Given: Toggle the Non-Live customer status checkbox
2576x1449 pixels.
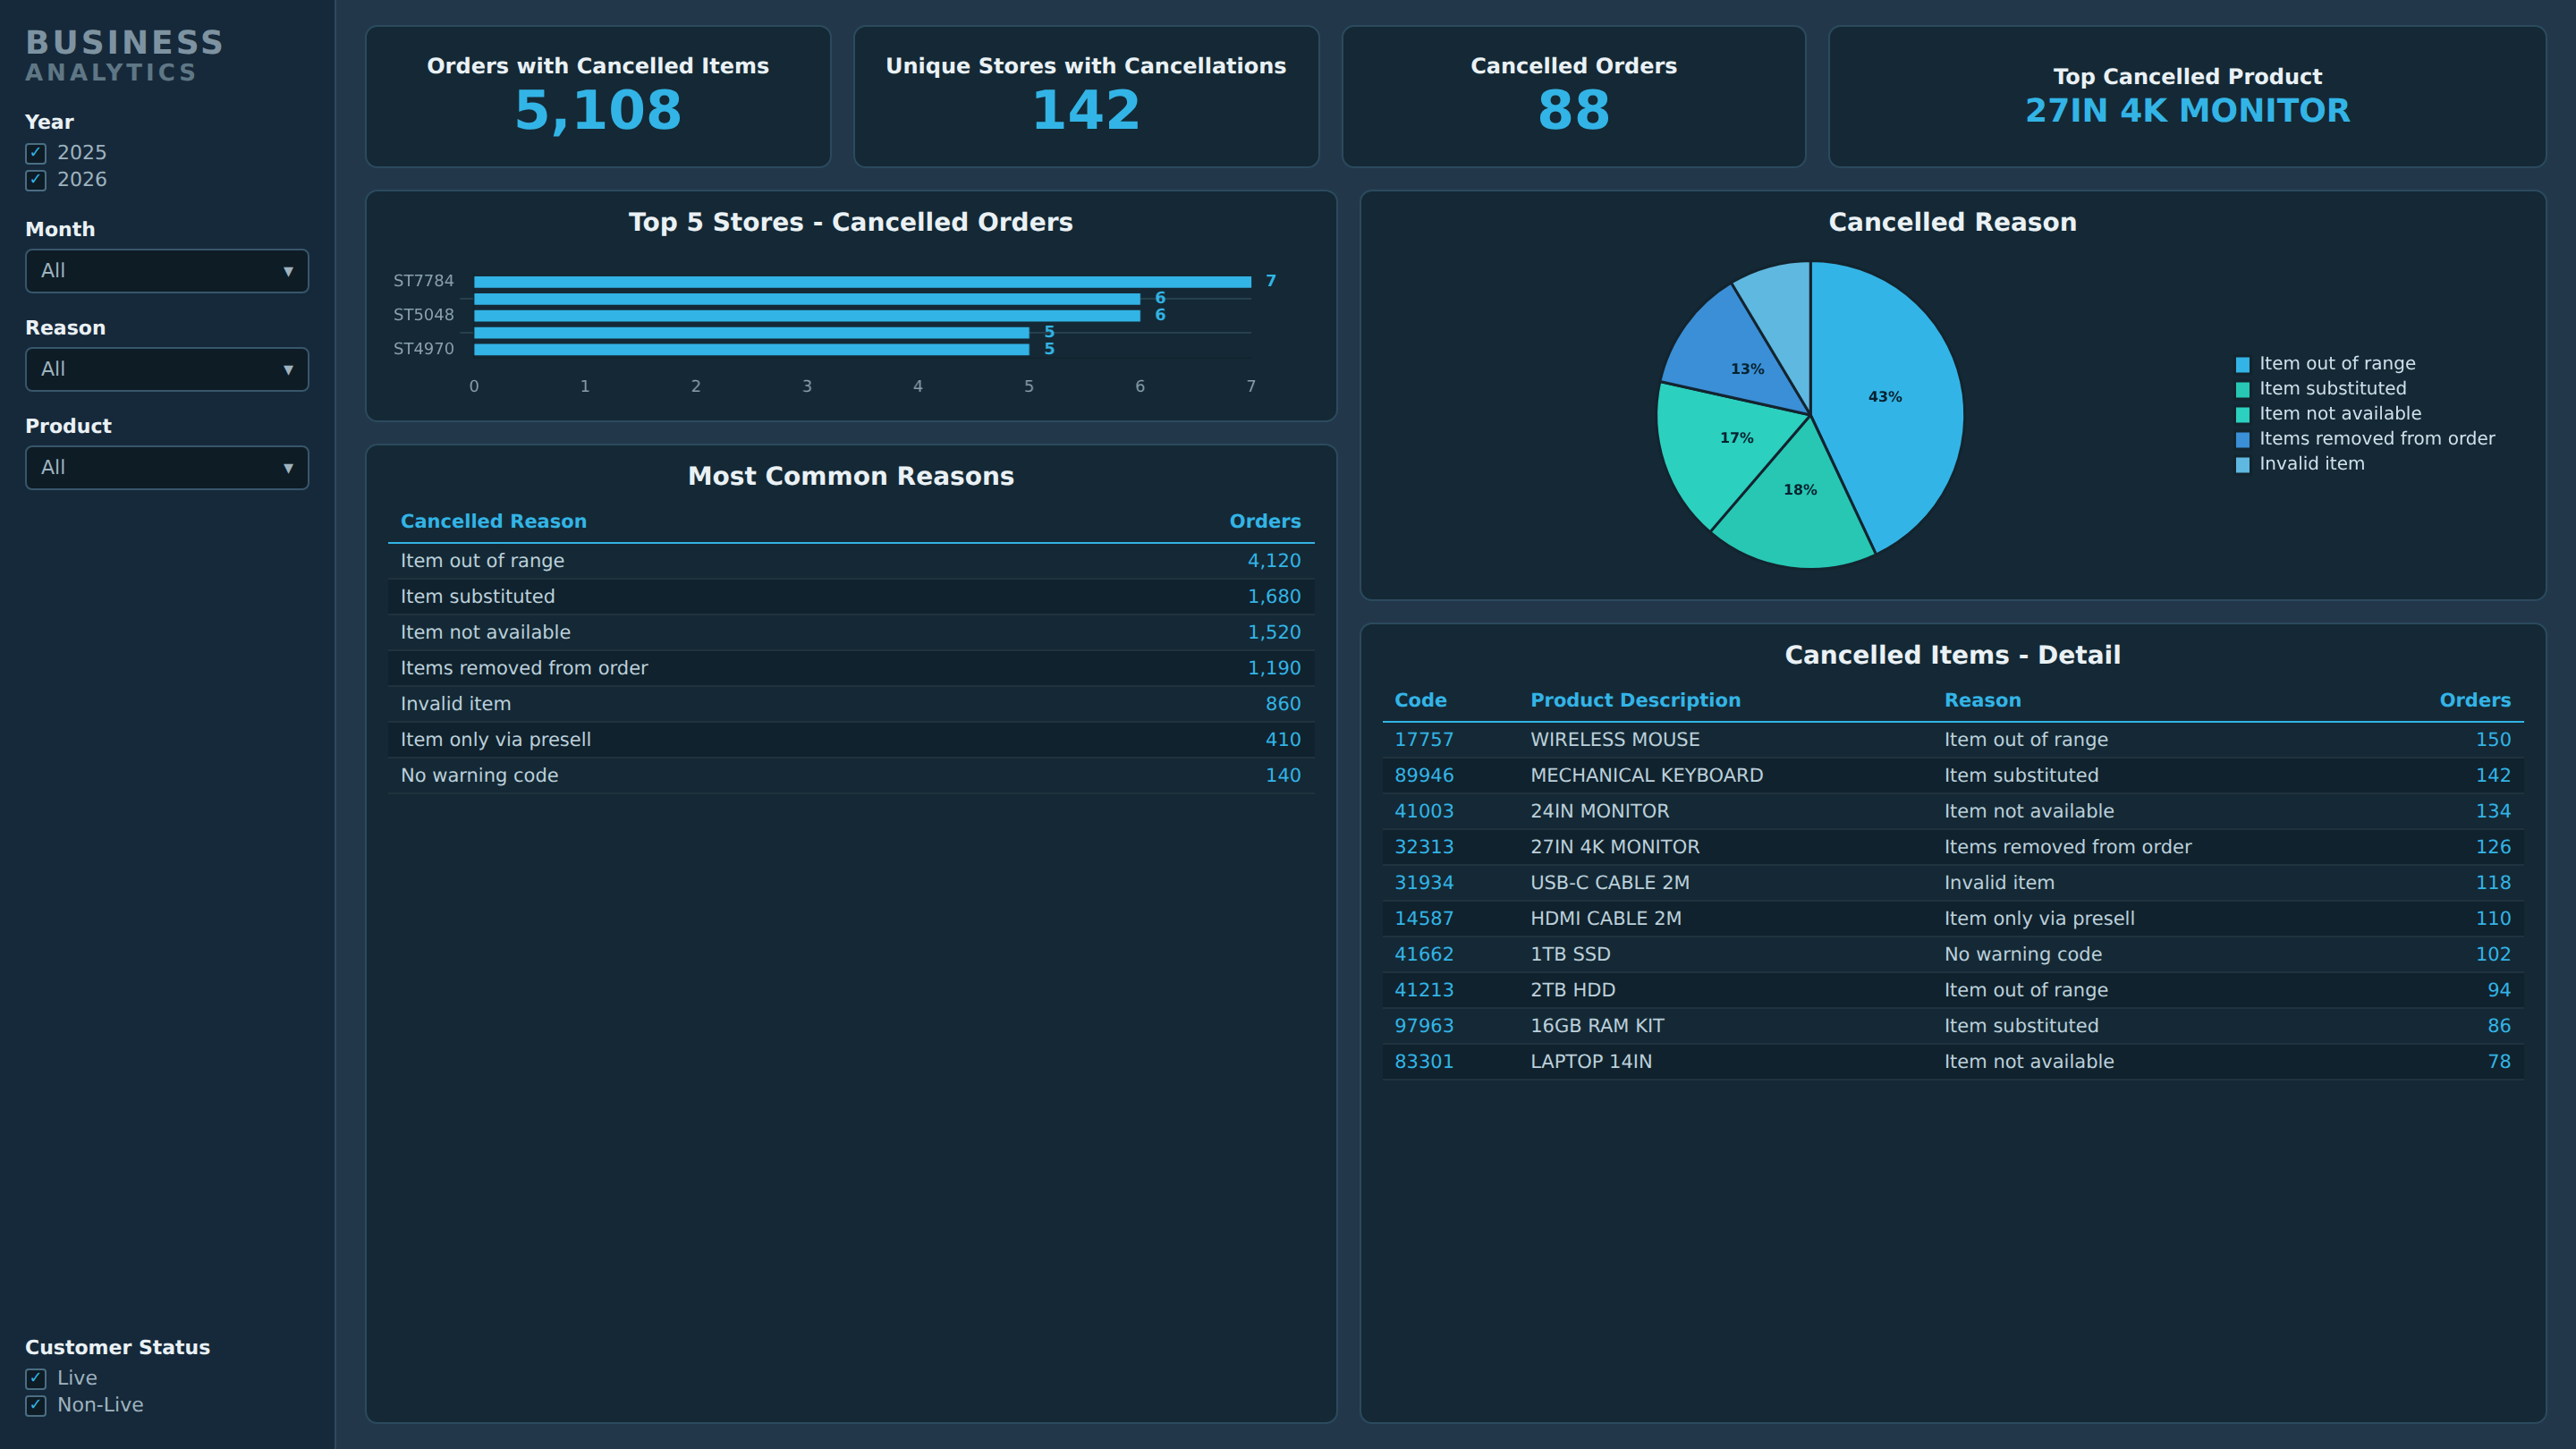Looking at the screenshot, I should click(x=36, y=1405).
